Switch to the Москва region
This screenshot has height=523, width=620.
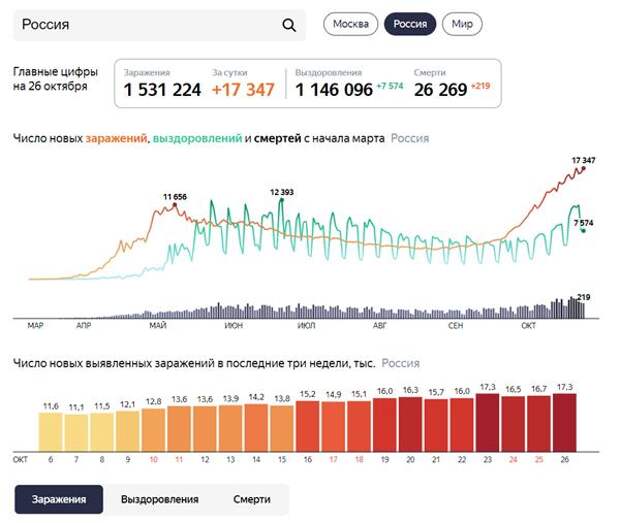pos(350,24)
